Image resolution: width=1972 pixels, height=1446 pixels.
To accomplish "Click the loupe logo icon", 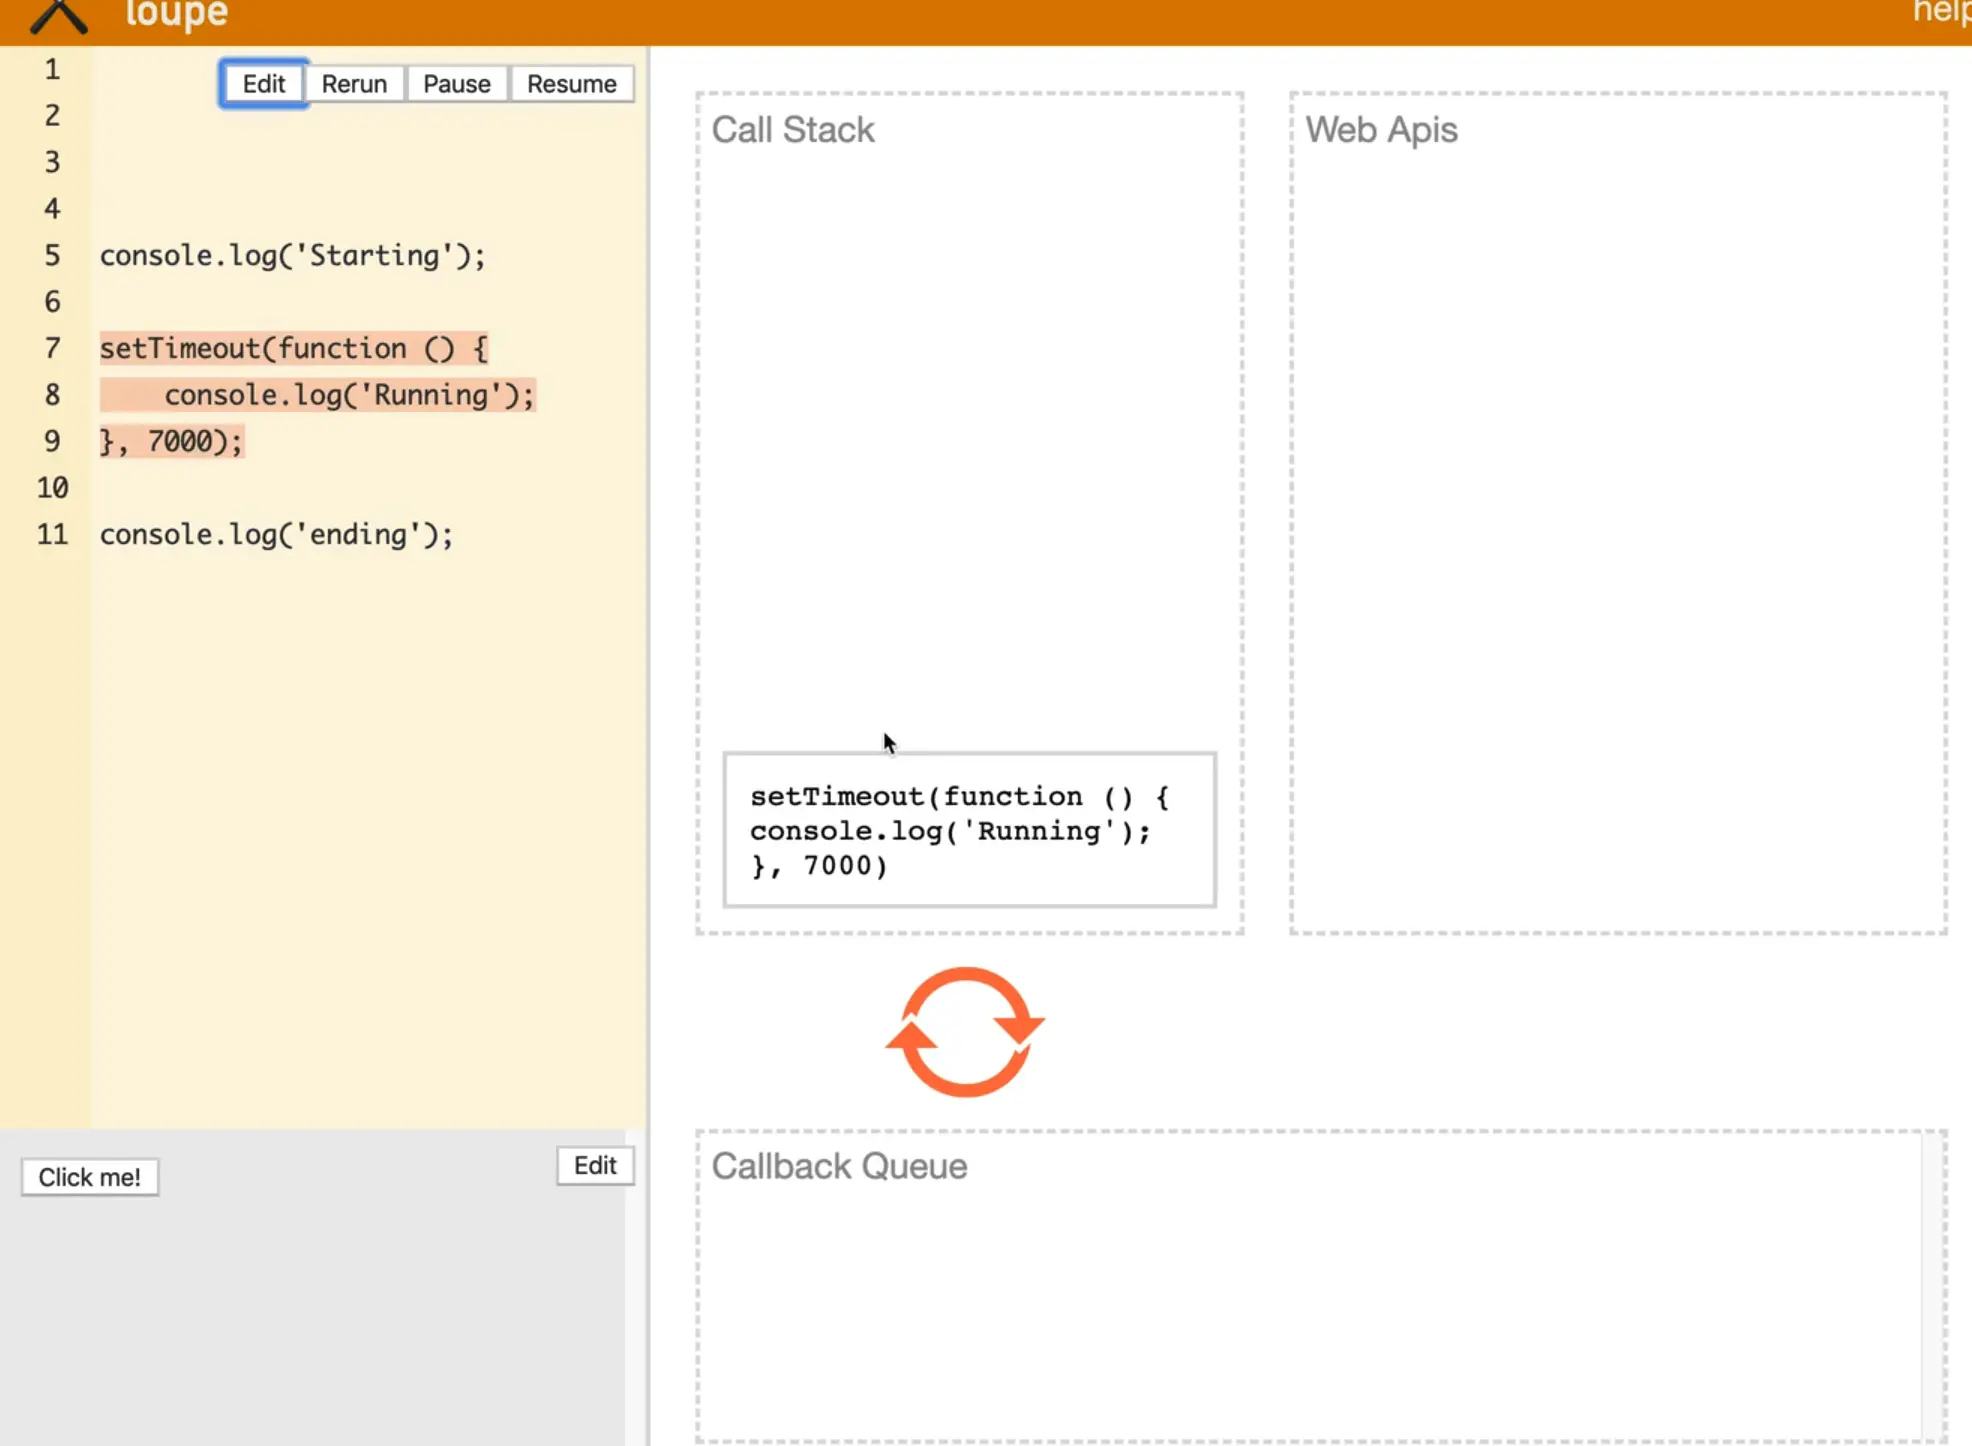I will point(58,16).
